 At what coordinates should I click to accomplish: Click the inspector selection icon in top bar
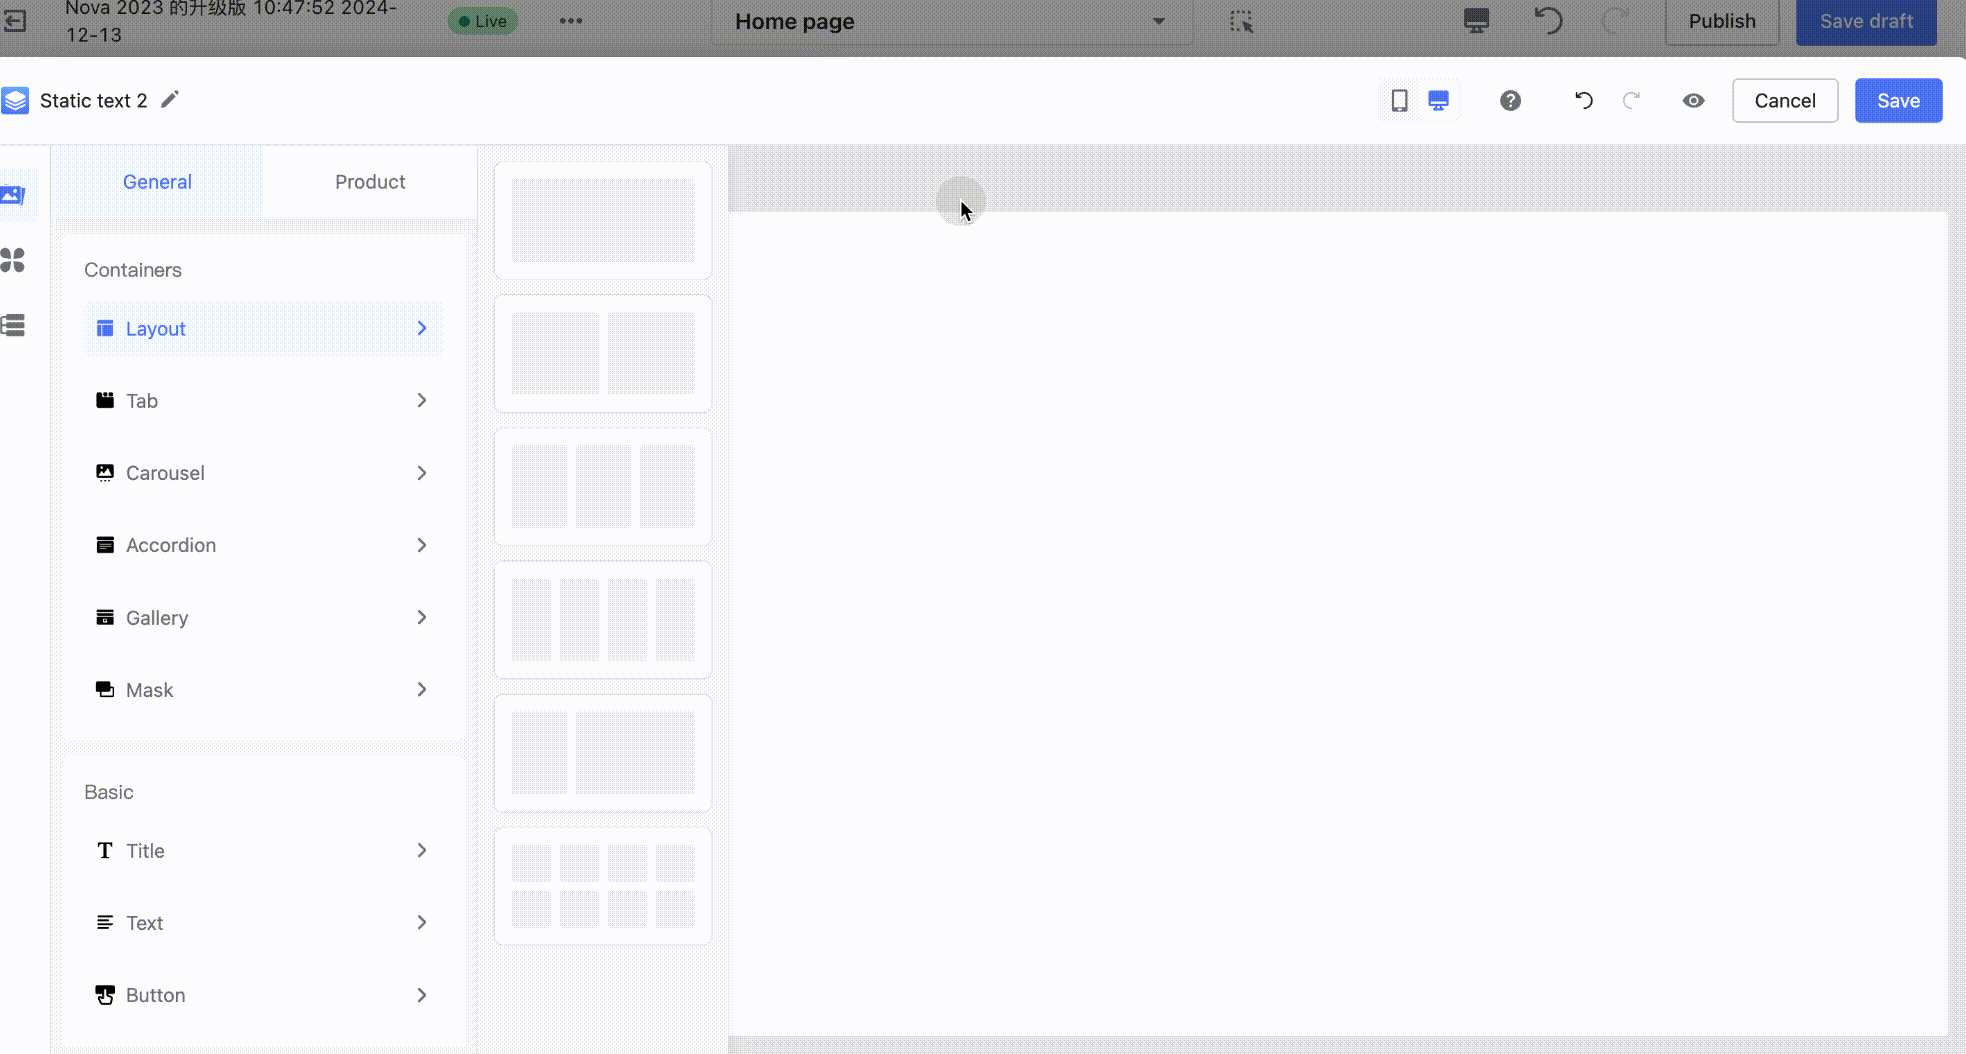point(1241,21)
